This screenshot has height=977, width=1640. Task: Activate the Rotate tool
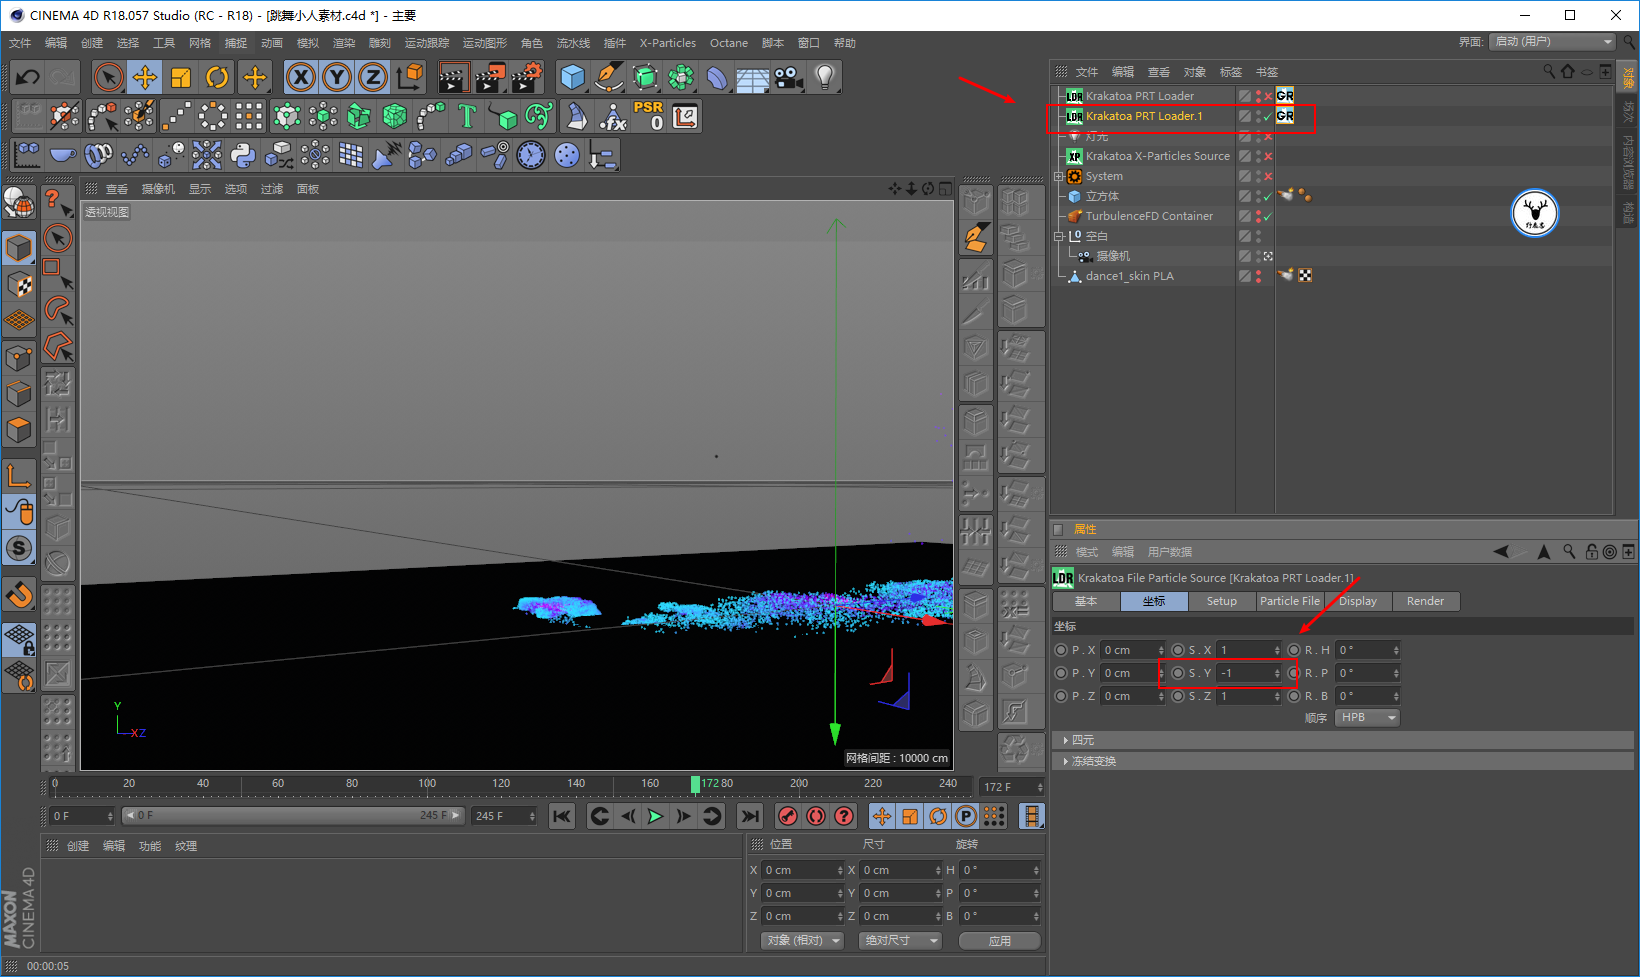pyautogui.click(x=217, y=77)
